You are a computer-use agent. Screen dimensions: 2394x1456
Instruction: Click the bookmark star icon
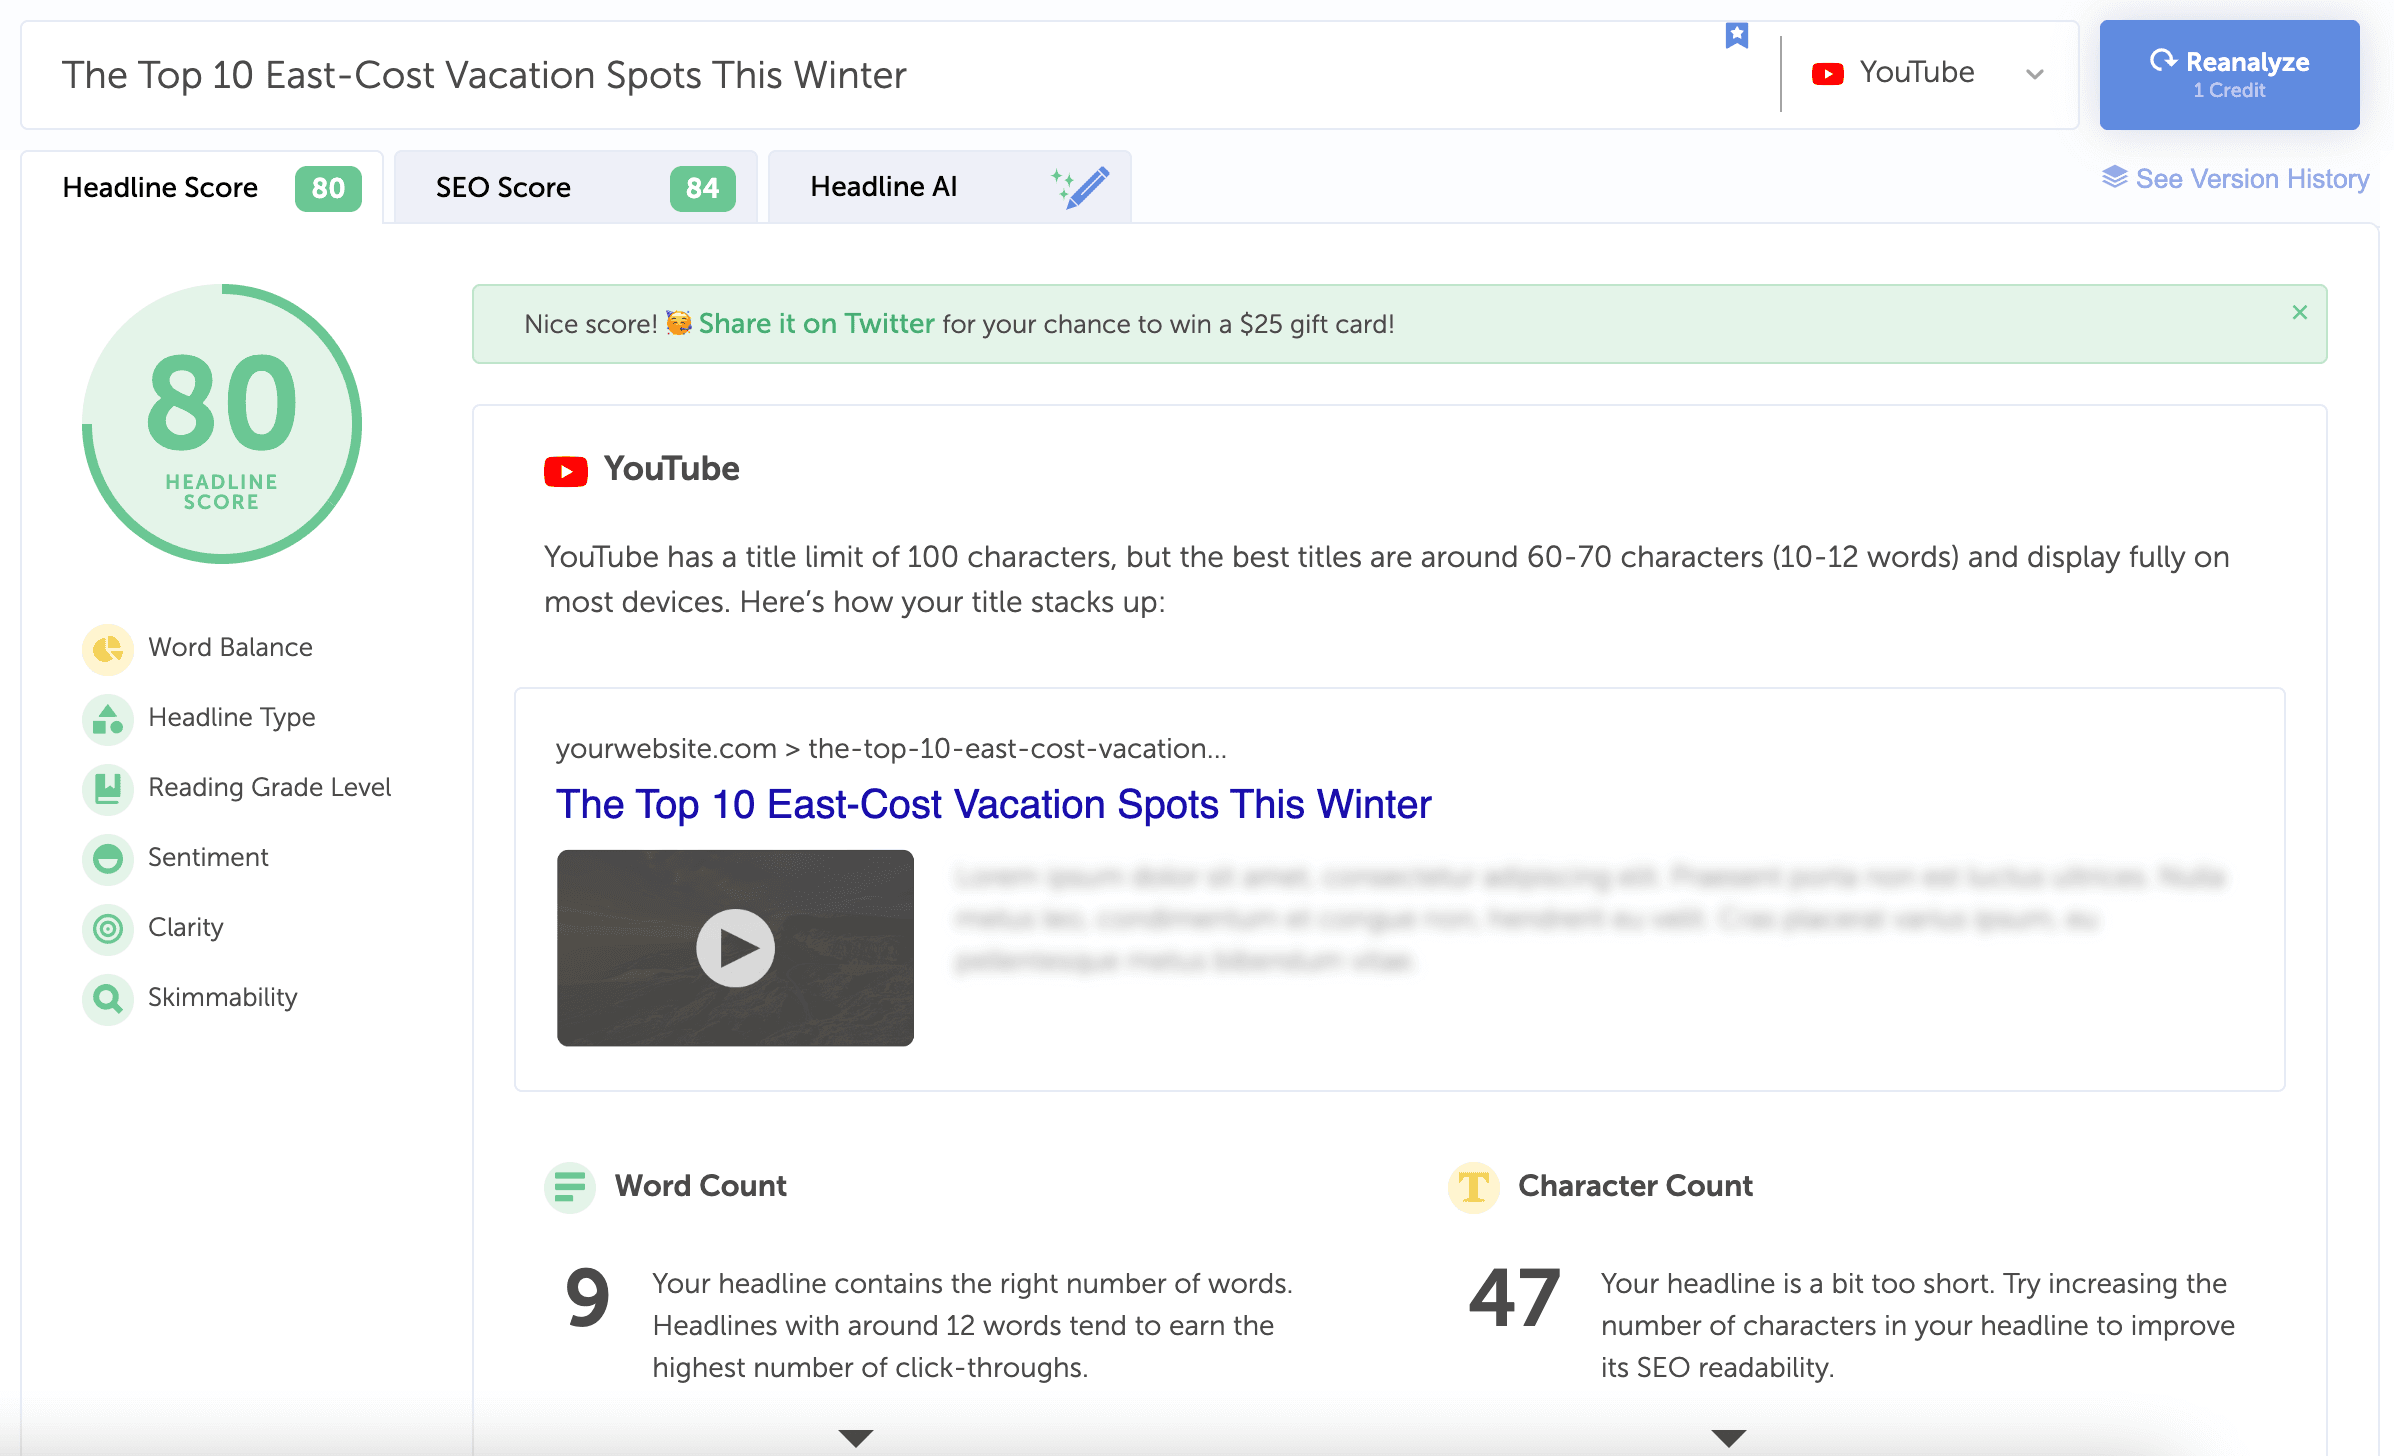click(1737, 36)
